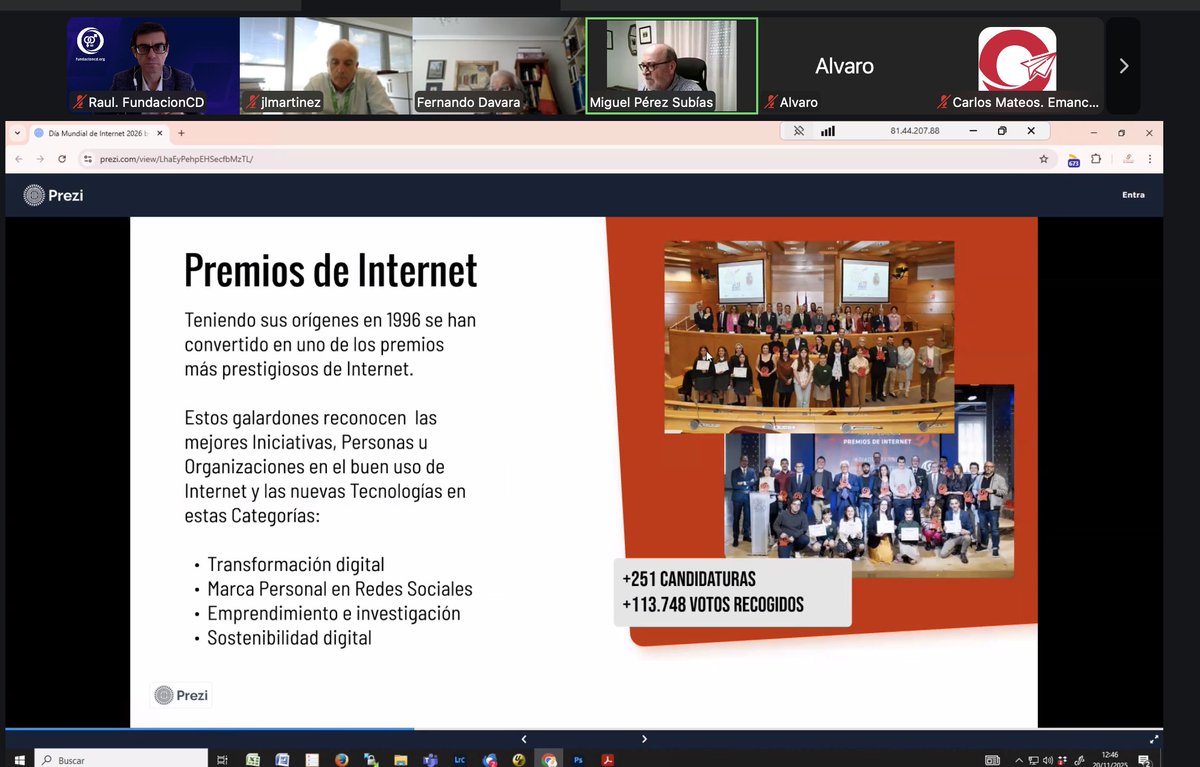Launch Photoshop from the taskbar

pyautogui.click(x=577, y=757)
